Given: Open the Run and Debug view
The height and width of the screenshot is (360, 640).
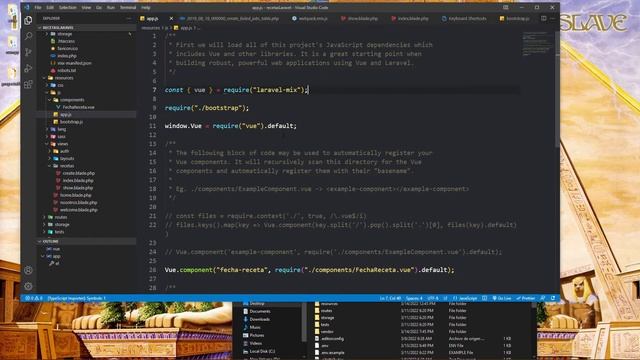Looking at the screenshot, I should pyautogui.click(x=28, y=68).
